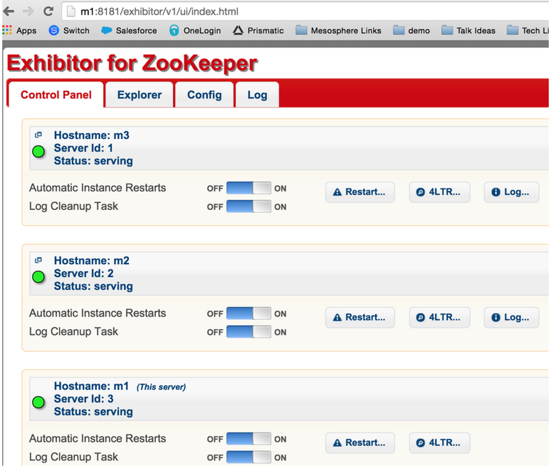This screenshot has height=467, width=551.
Task: Click Restart... button for host m3
Action: click(x=360, y=192)
